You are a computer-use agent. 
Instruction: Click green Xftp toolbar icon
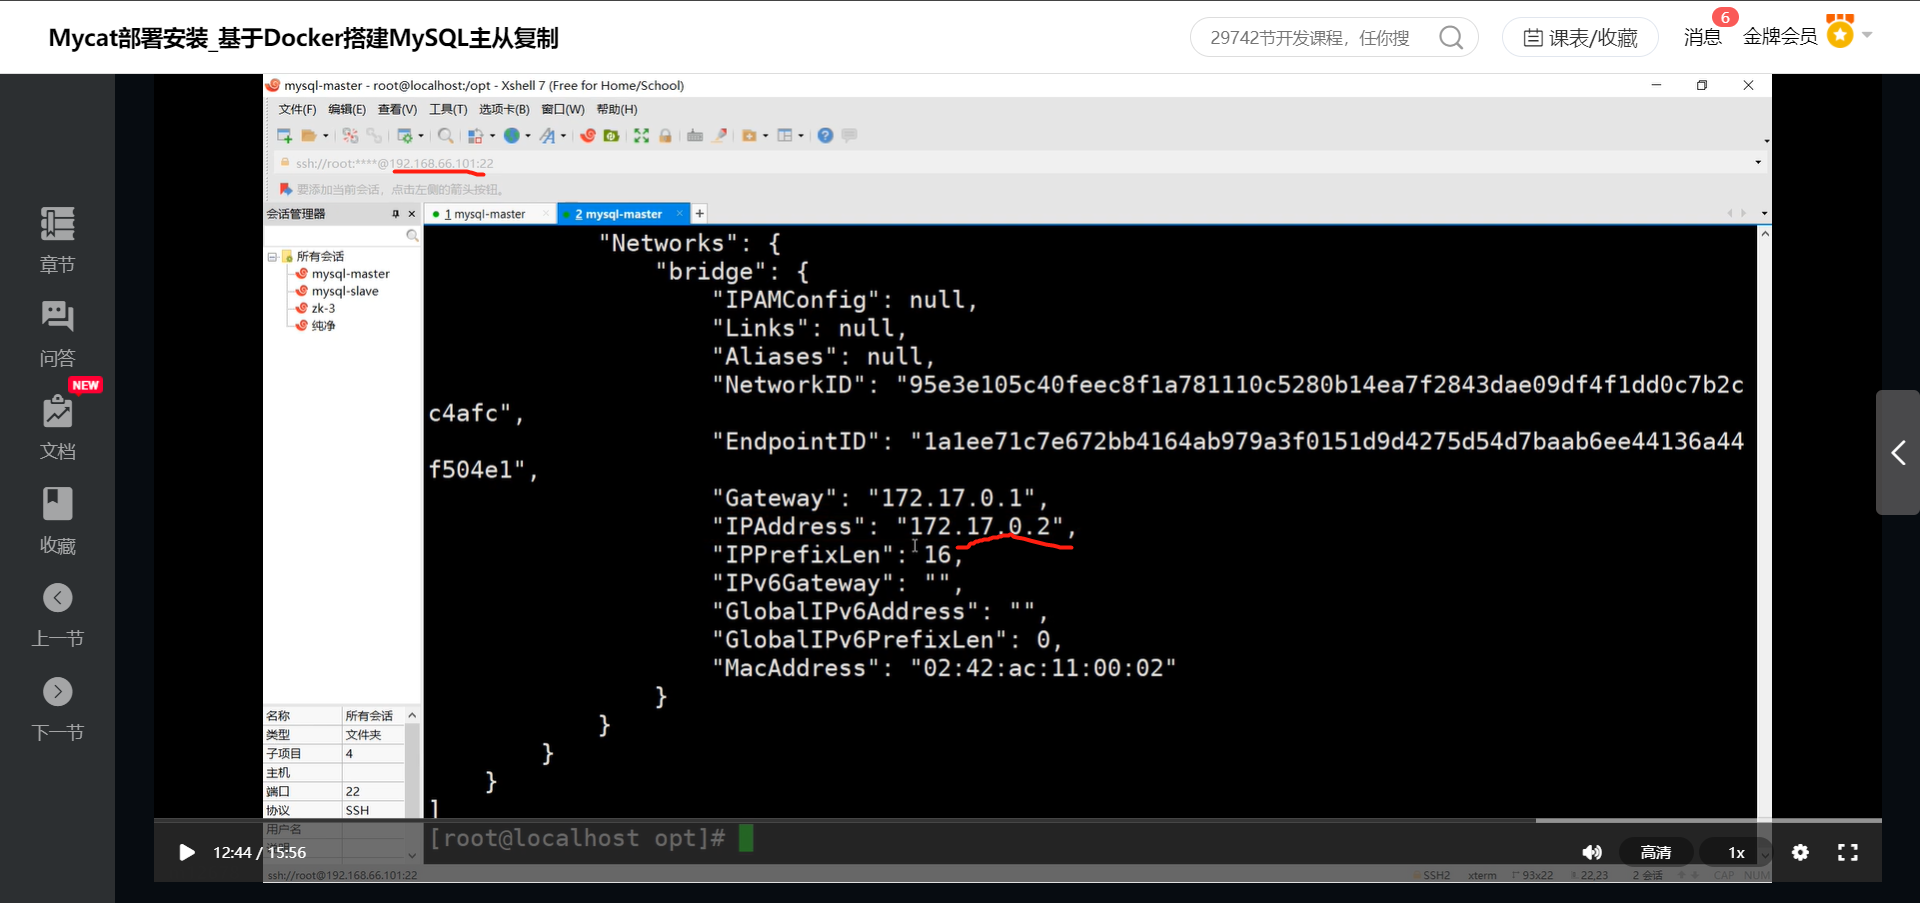tap(611, 135)
